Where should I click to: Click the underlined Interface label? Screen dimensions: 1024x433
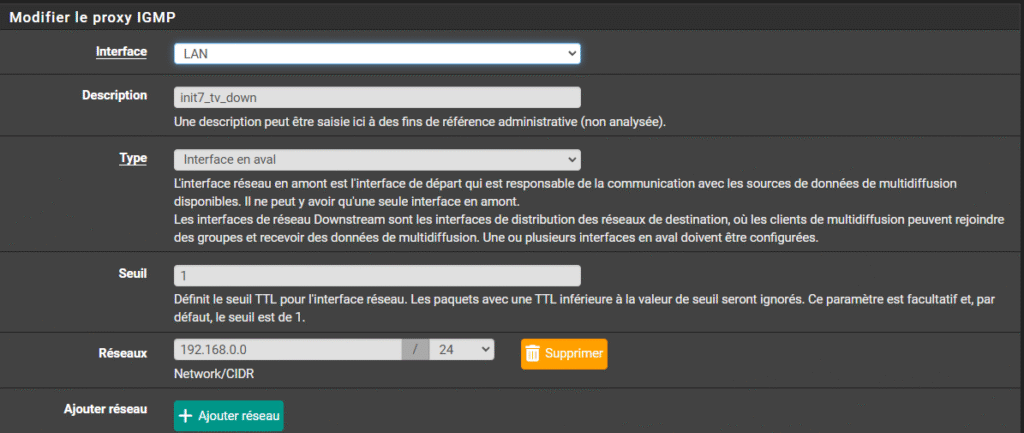click(121, 51)
